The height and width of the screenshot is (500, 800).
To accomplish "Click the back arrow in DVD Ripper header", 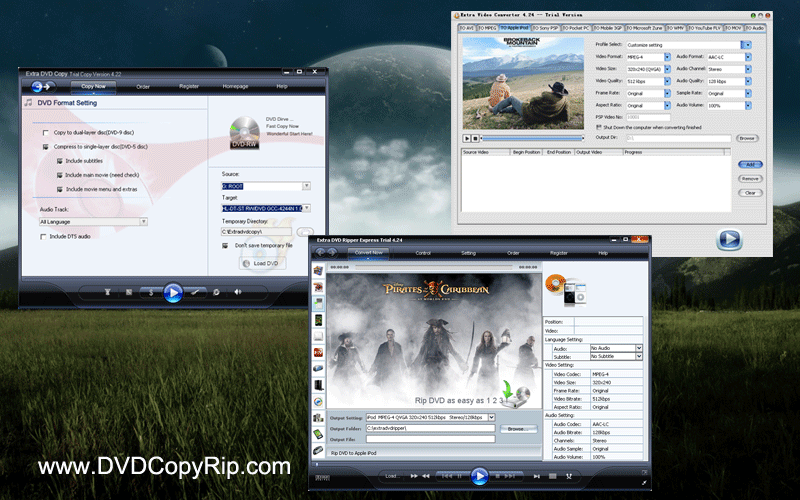I will tap(320, 252).
